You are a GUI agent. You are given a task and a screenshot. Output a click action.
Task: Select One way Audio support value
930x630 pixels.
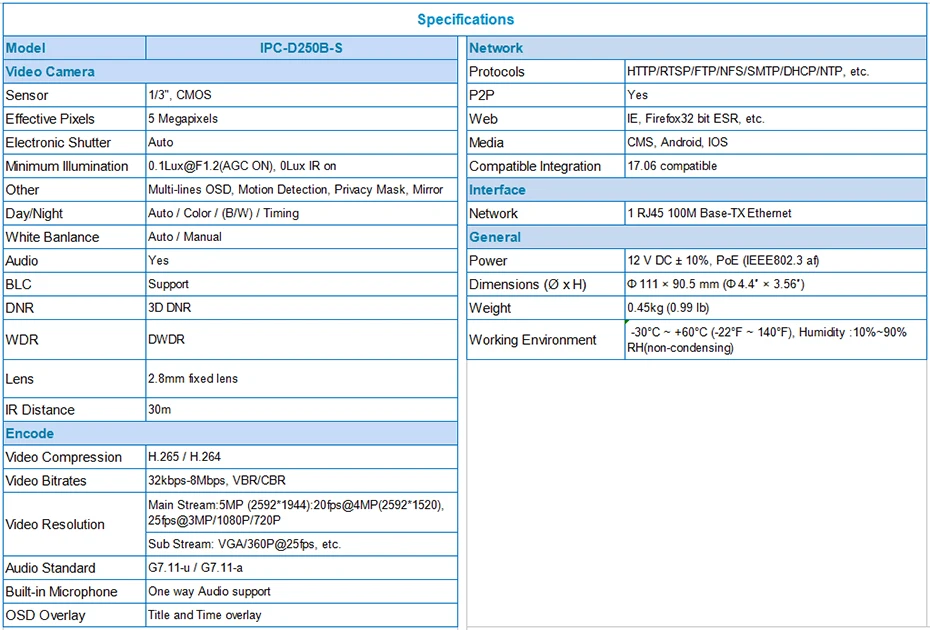tap(209, 591)
